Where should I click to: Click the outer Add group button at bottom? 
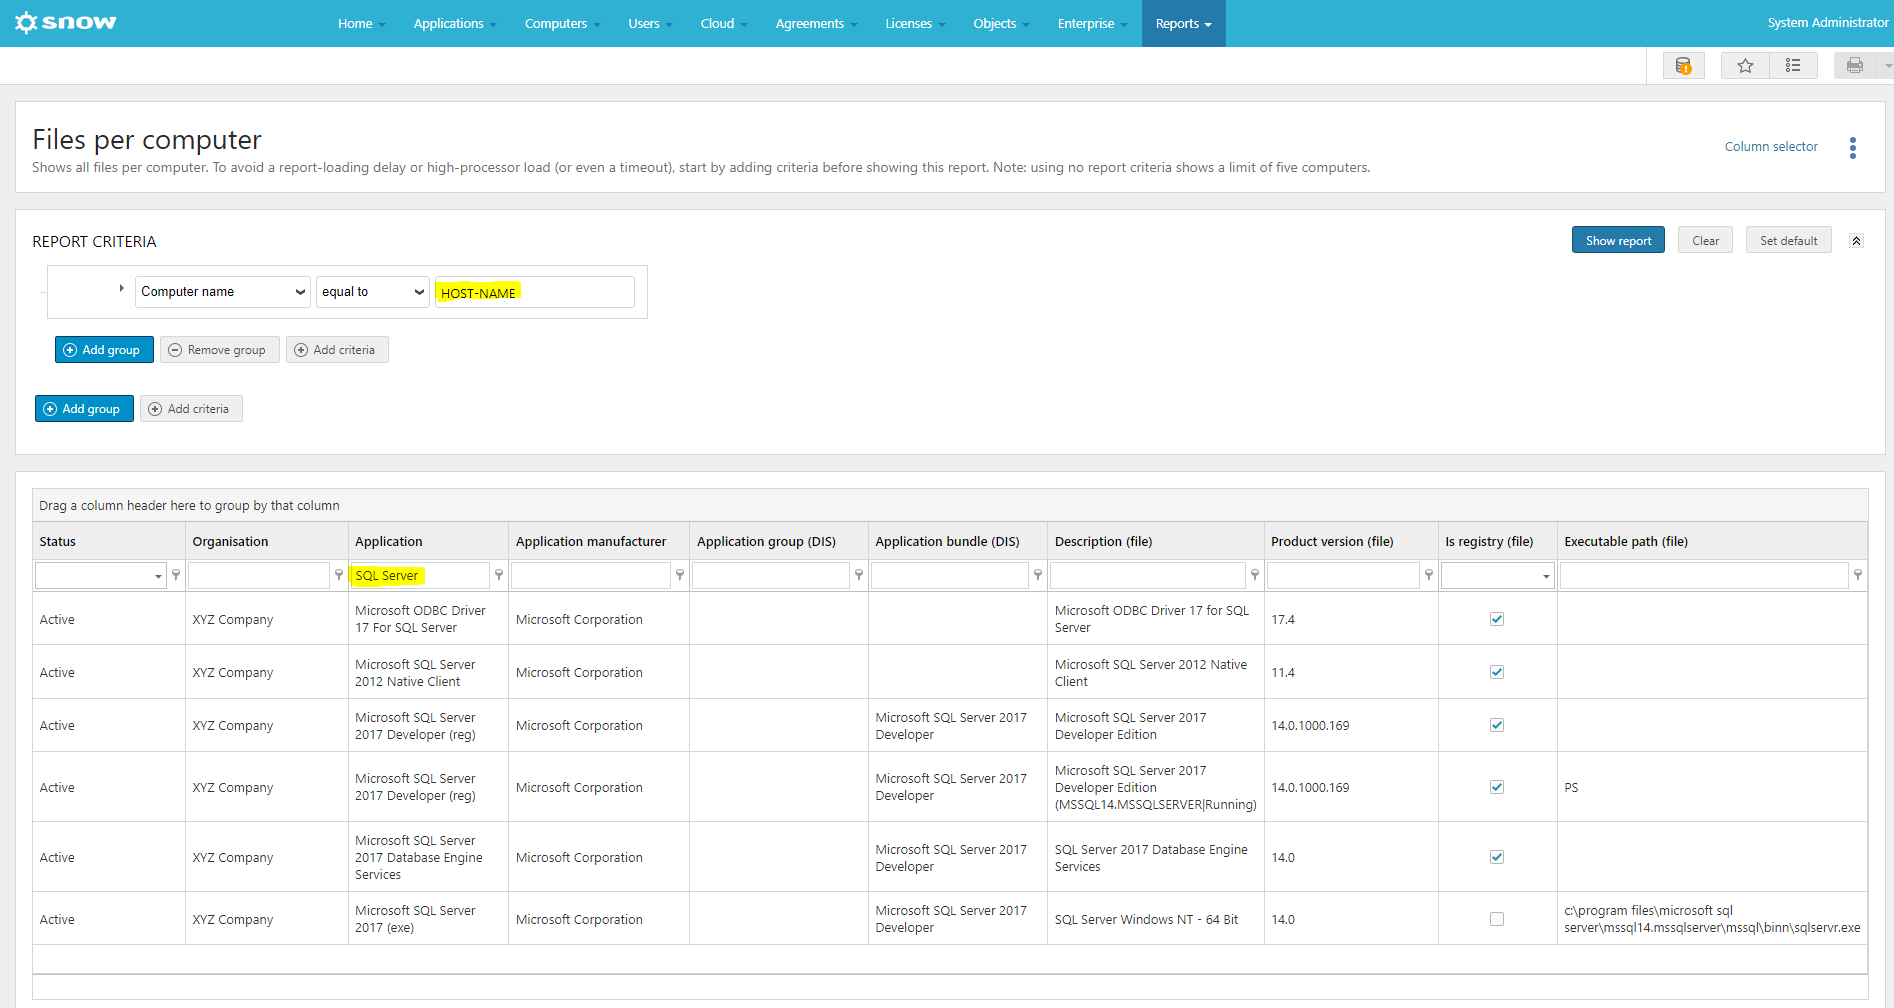click(x=84, y=409)
